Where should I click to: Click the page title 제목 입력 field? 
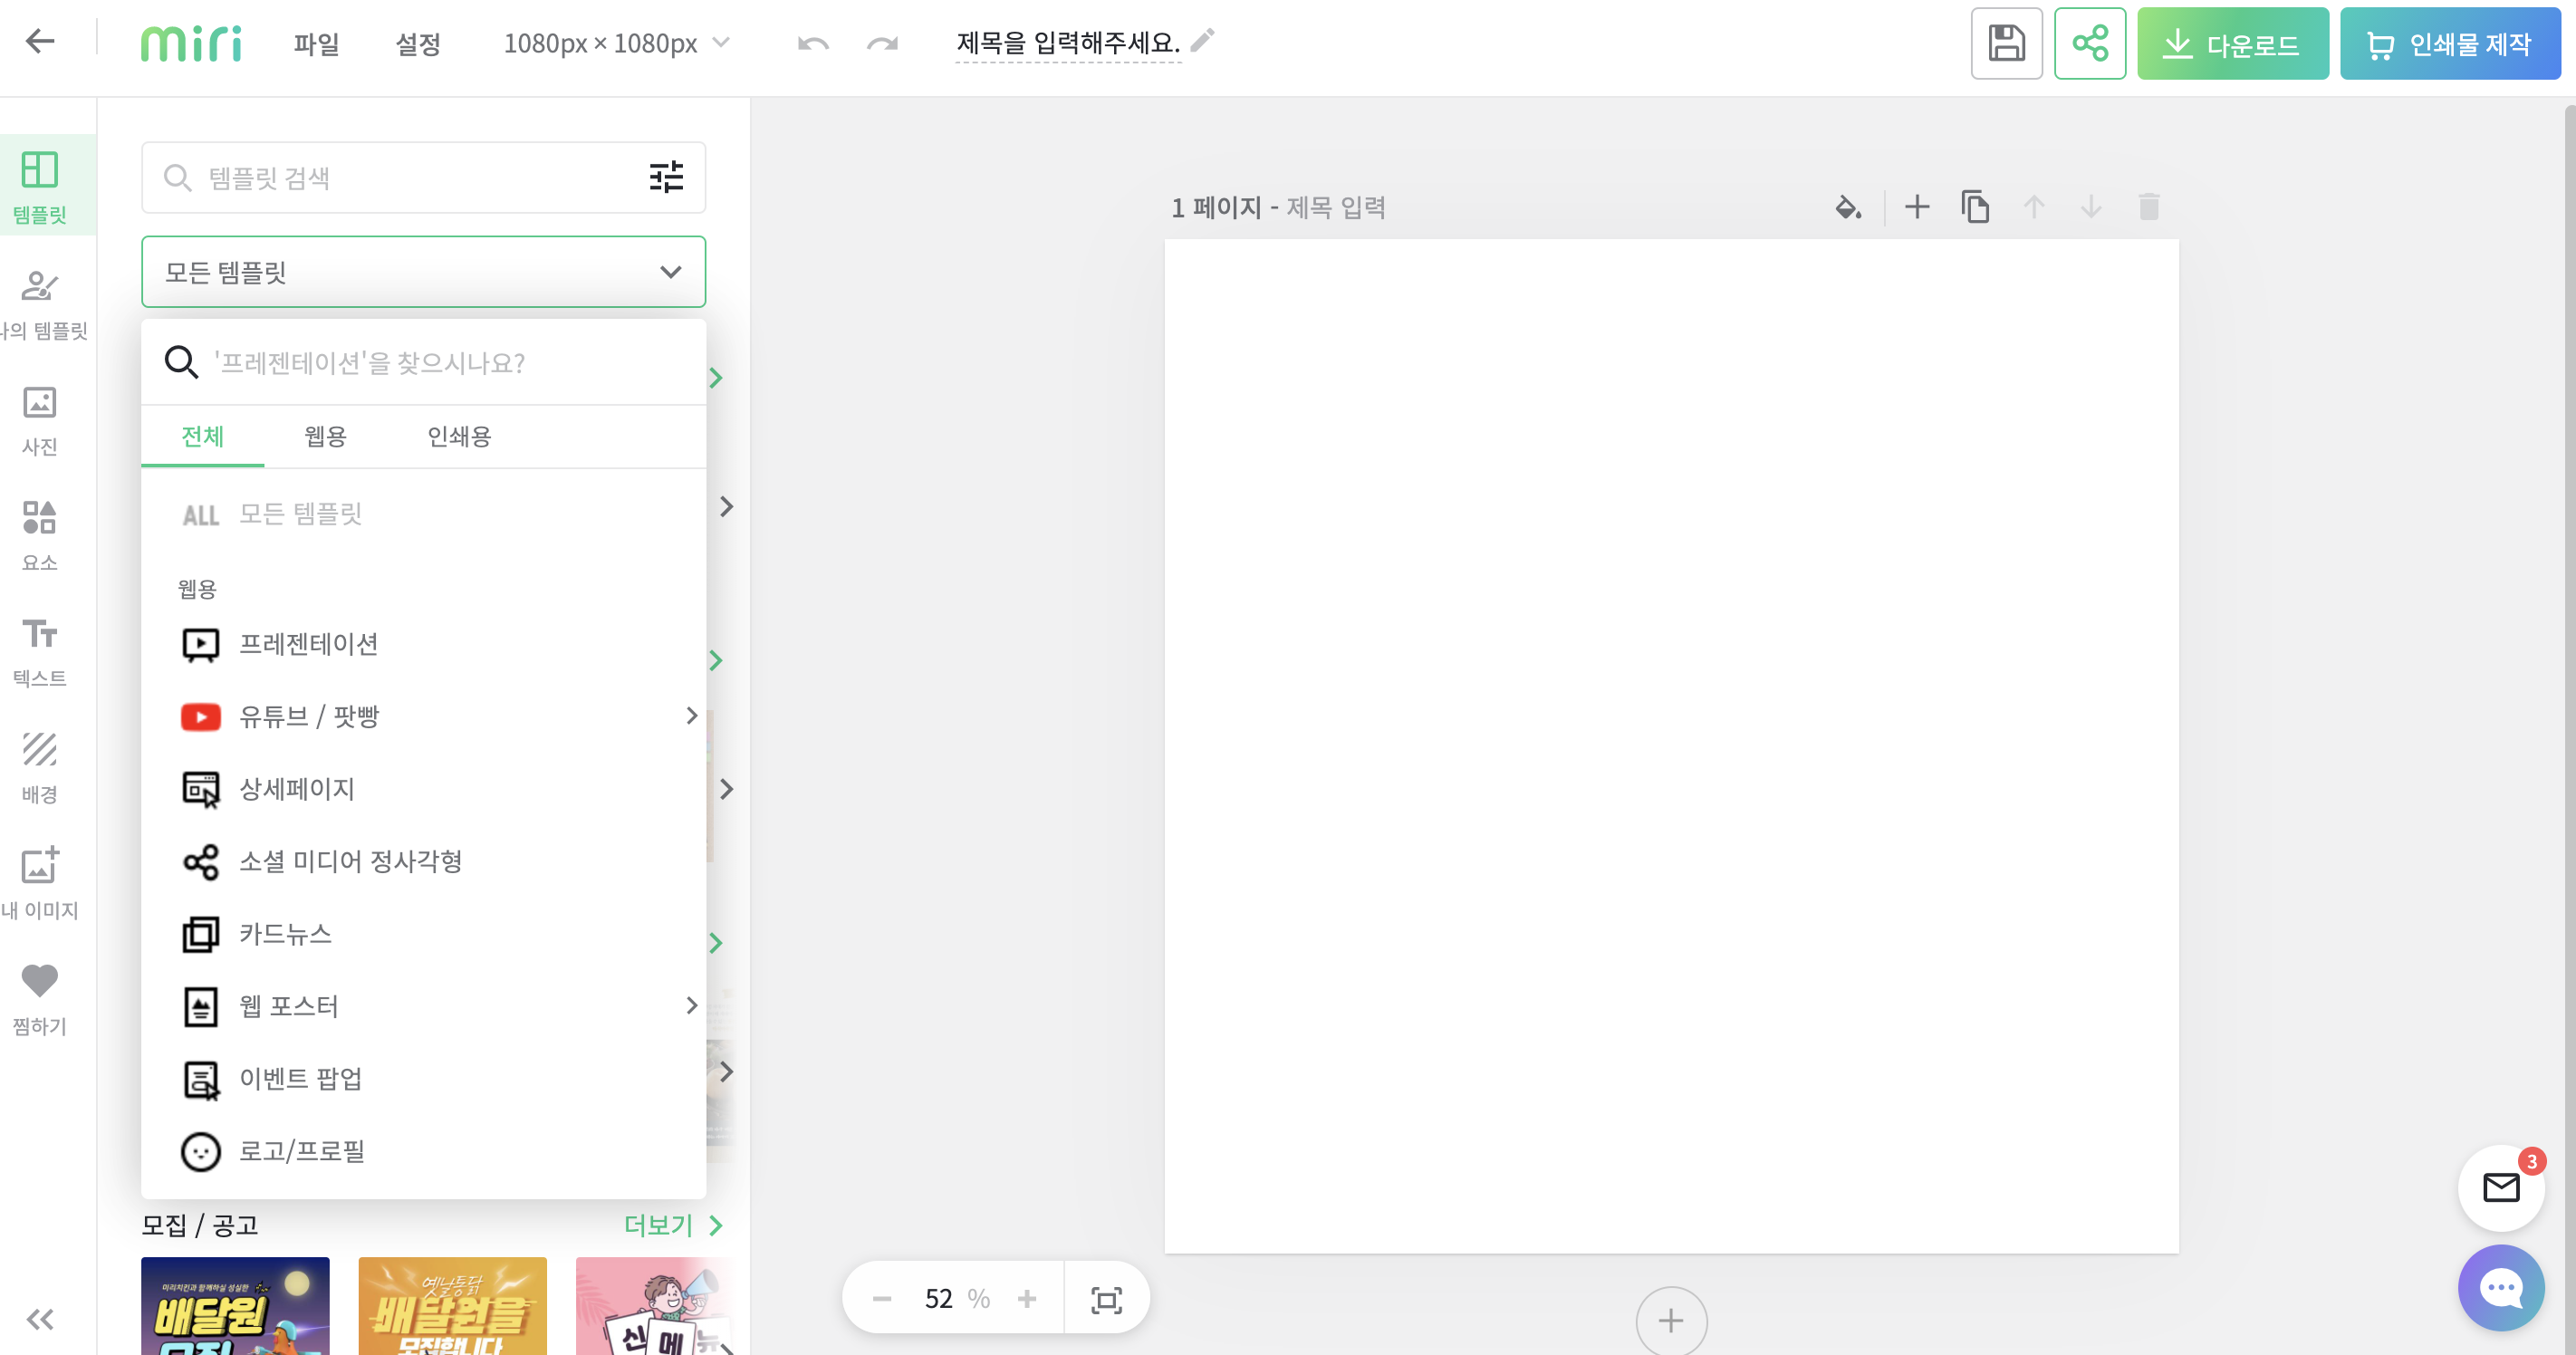tap(1335, 207)
